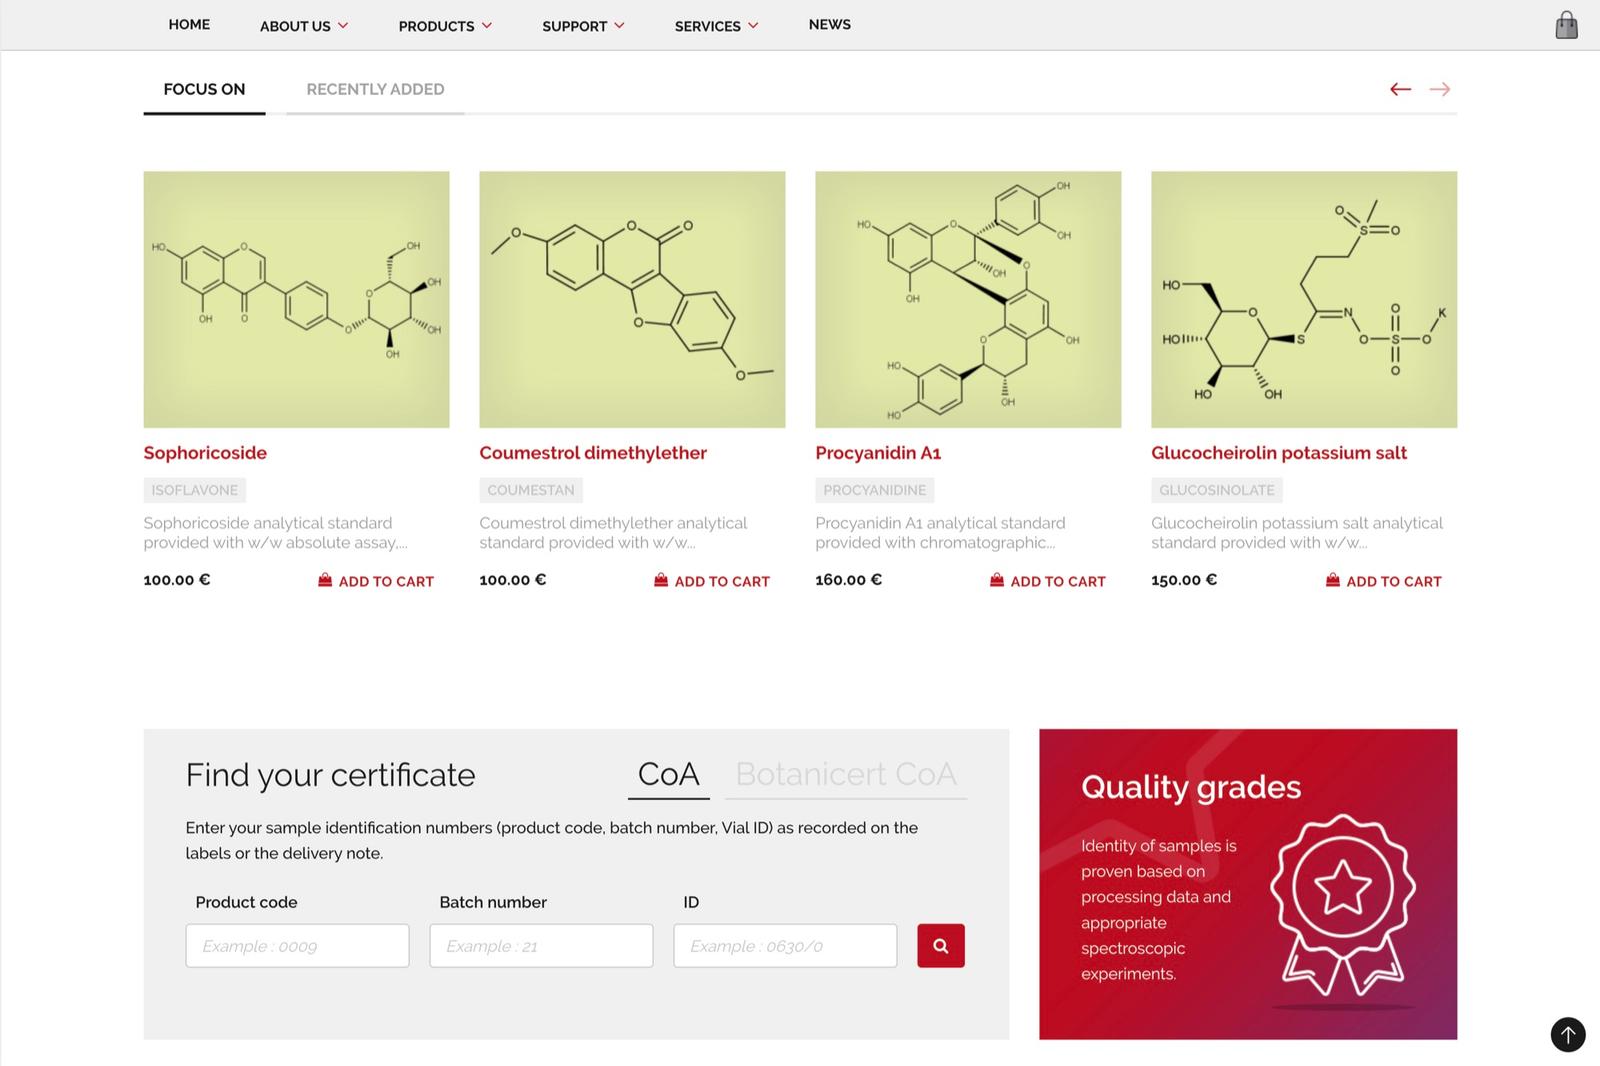Expand the Services menu
Screen dimensions: 1600x1066
(716, 26)
